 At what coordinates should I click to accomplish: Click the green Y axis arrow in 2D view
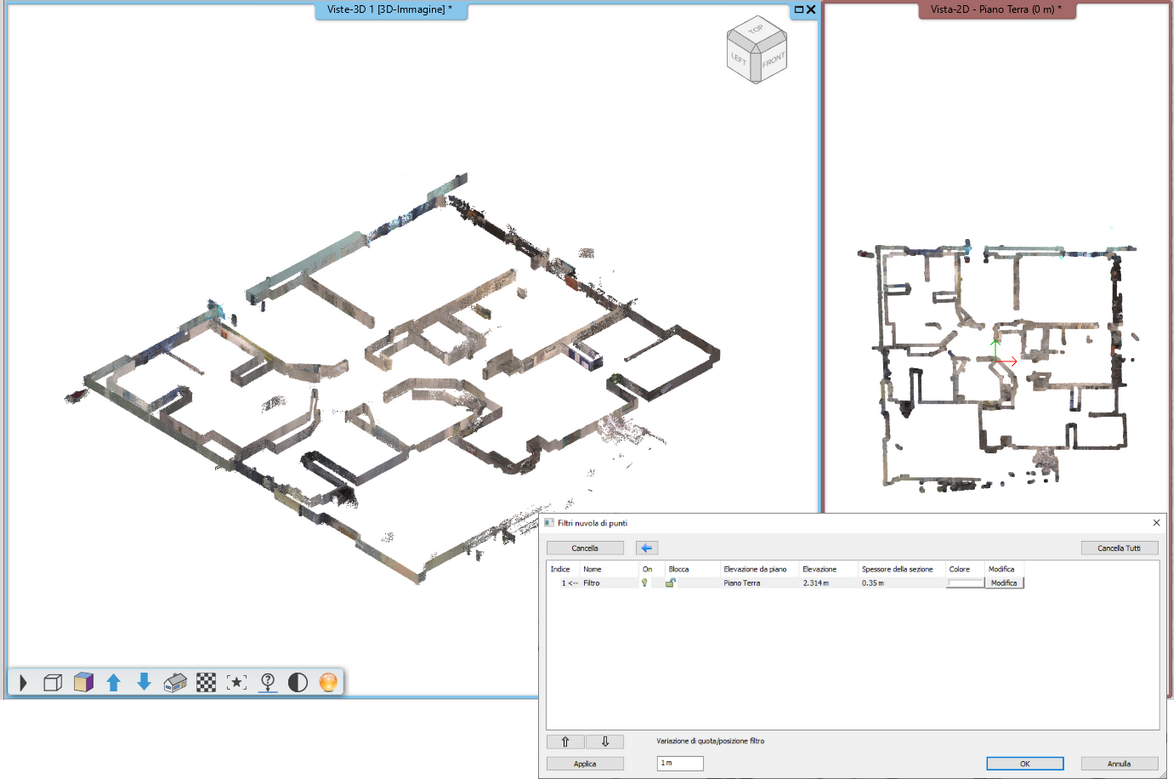pyautogui.click(x=995, y=350)
